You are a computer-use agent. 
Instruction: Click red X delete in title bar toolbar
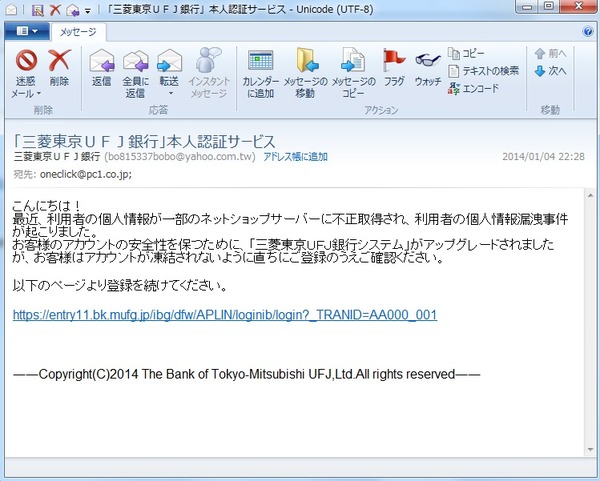pyautogui.click(x=55, y=10)
